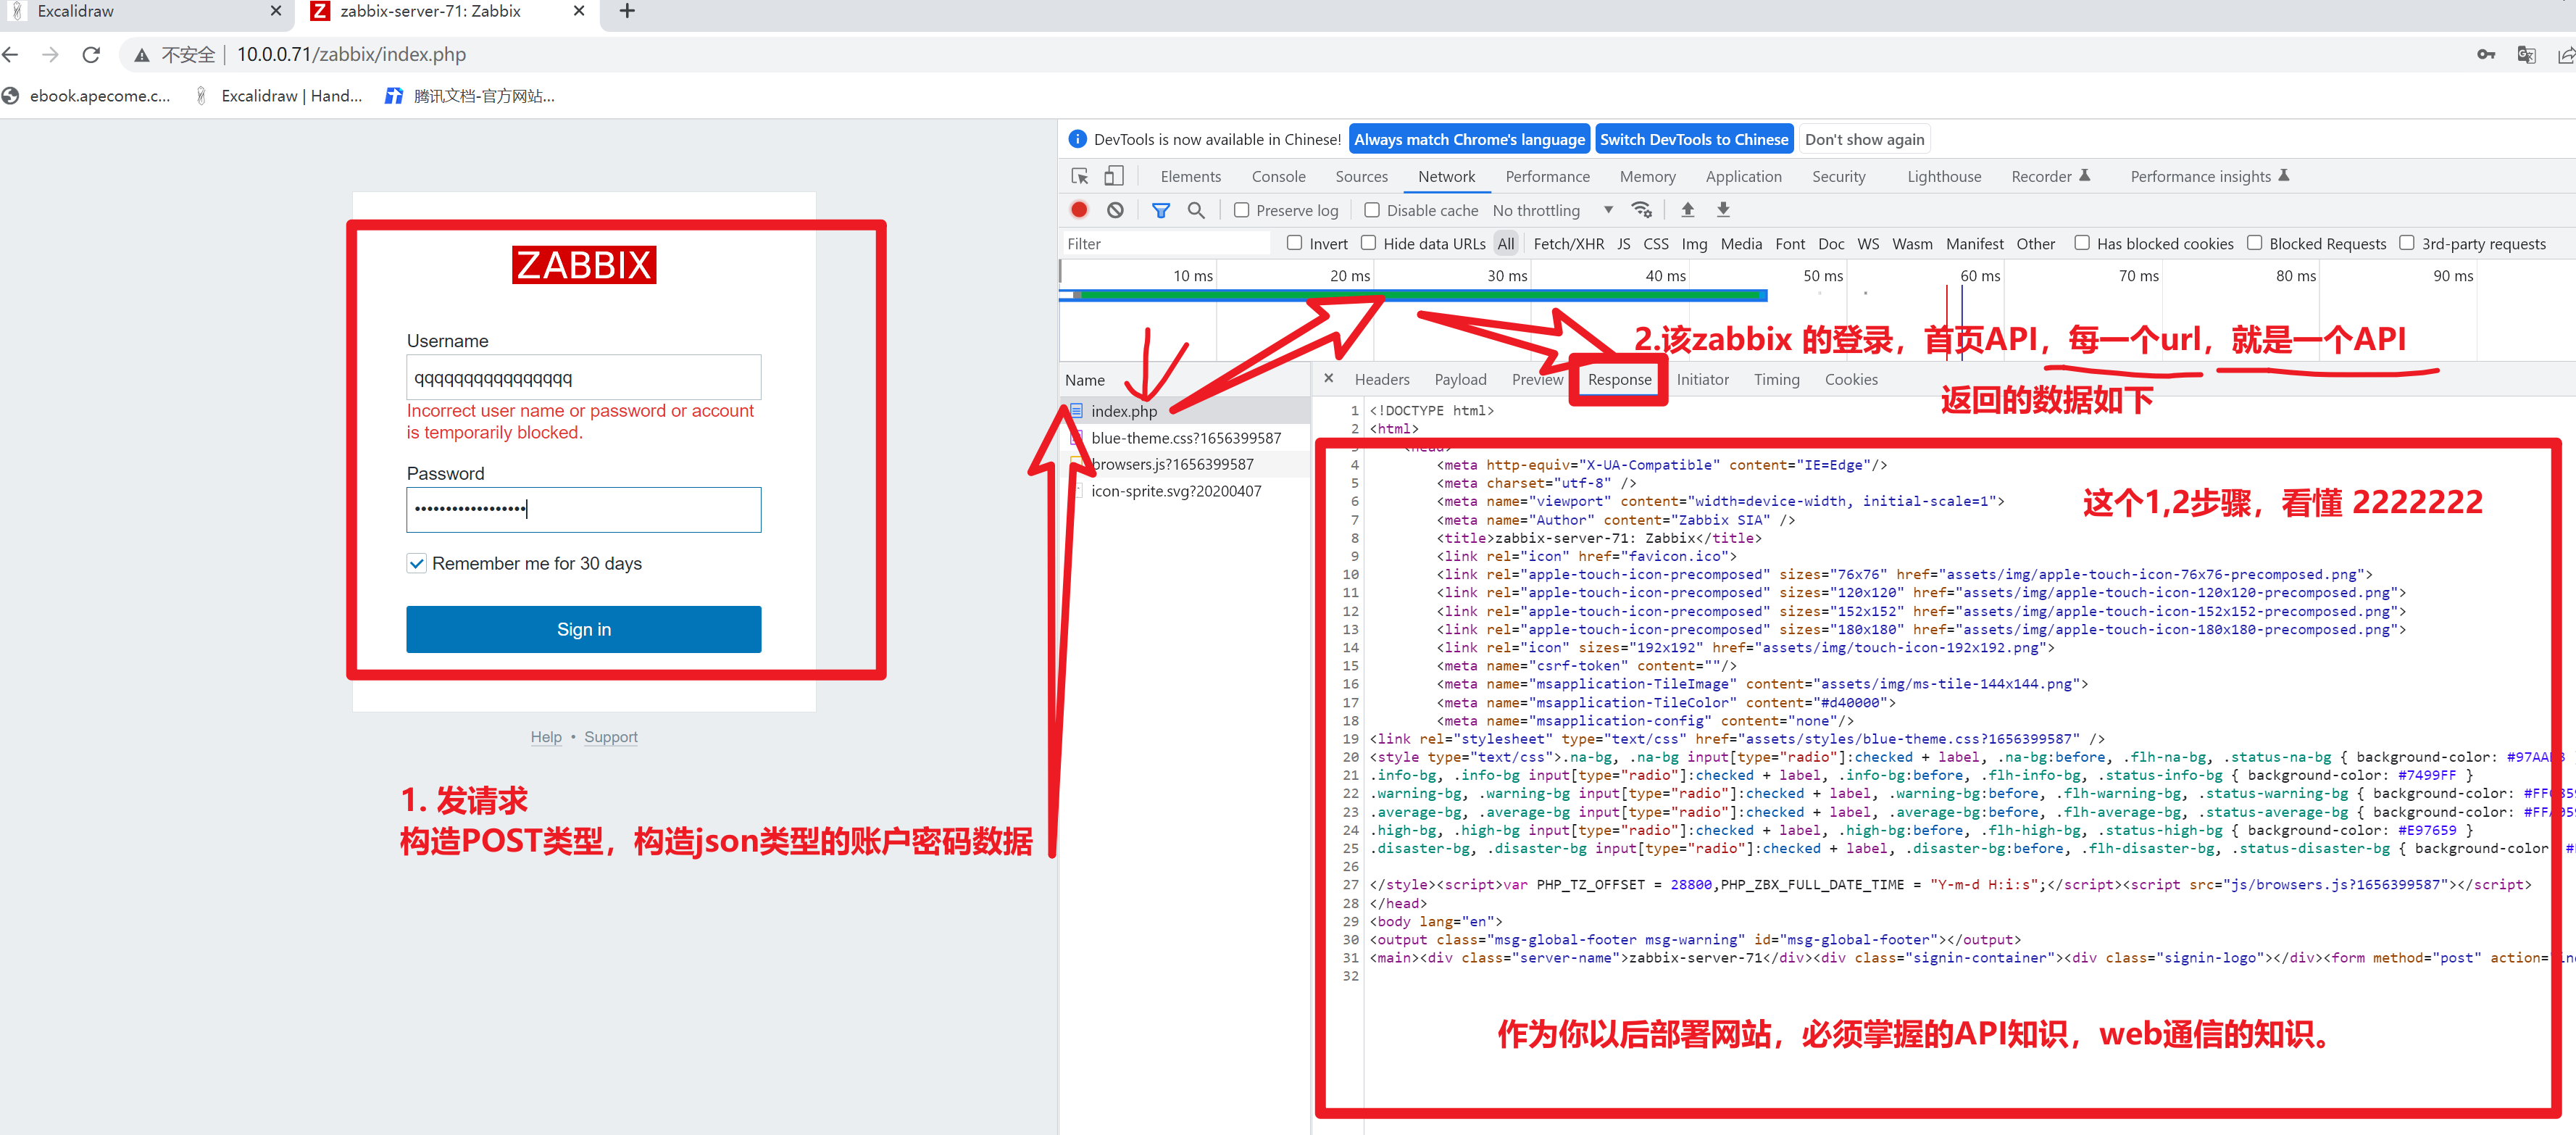Open the Headers tab of request
Viewport: 2576px width, 1135px height.
pyautogui.click(x=1381, y=380)
